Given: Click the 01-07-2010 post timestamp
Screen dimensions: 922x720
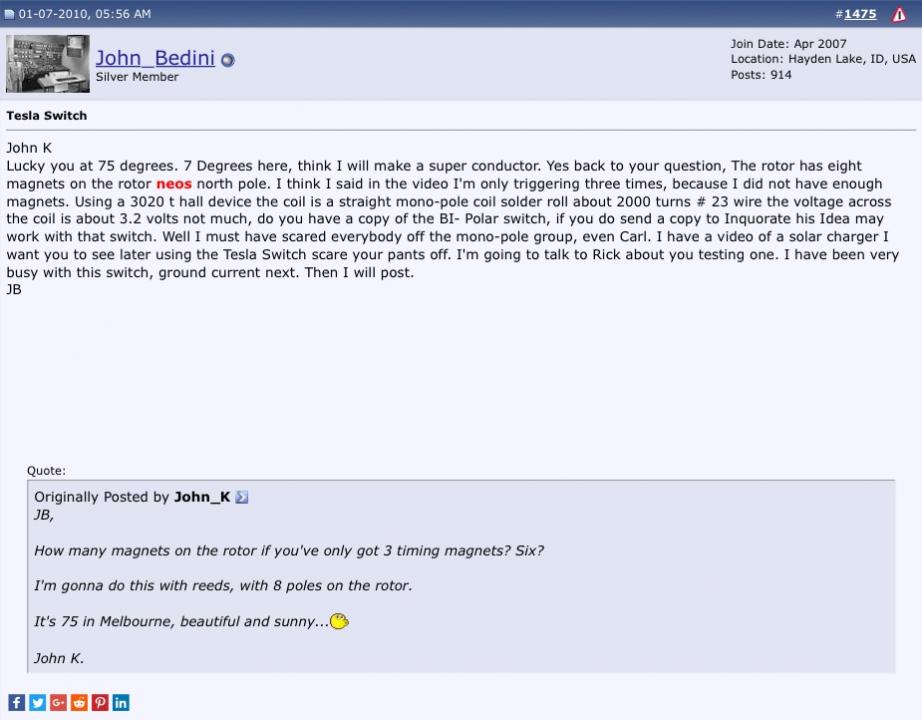Looking at the screenshot, I should point(85,14).
